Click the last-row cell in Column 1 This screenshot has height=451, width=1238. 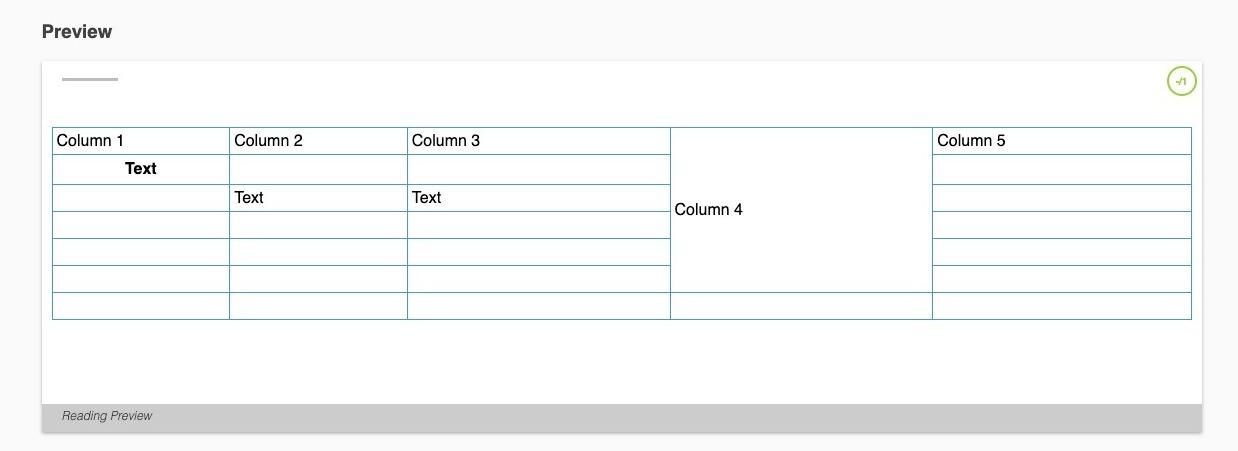(141, 306)
